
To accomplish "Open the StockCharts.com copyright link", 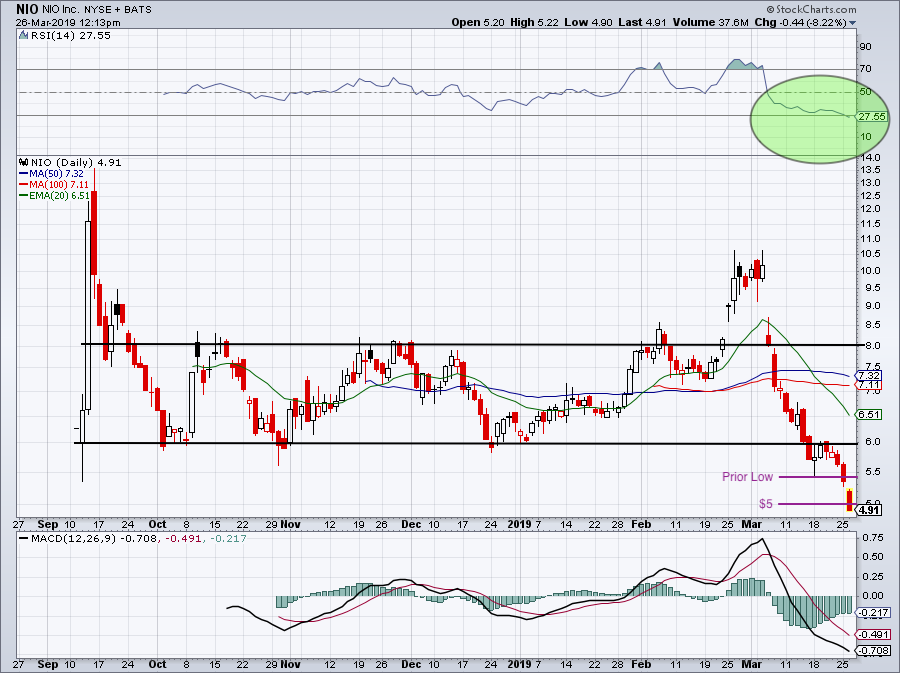I will click(x=811, y=9).
